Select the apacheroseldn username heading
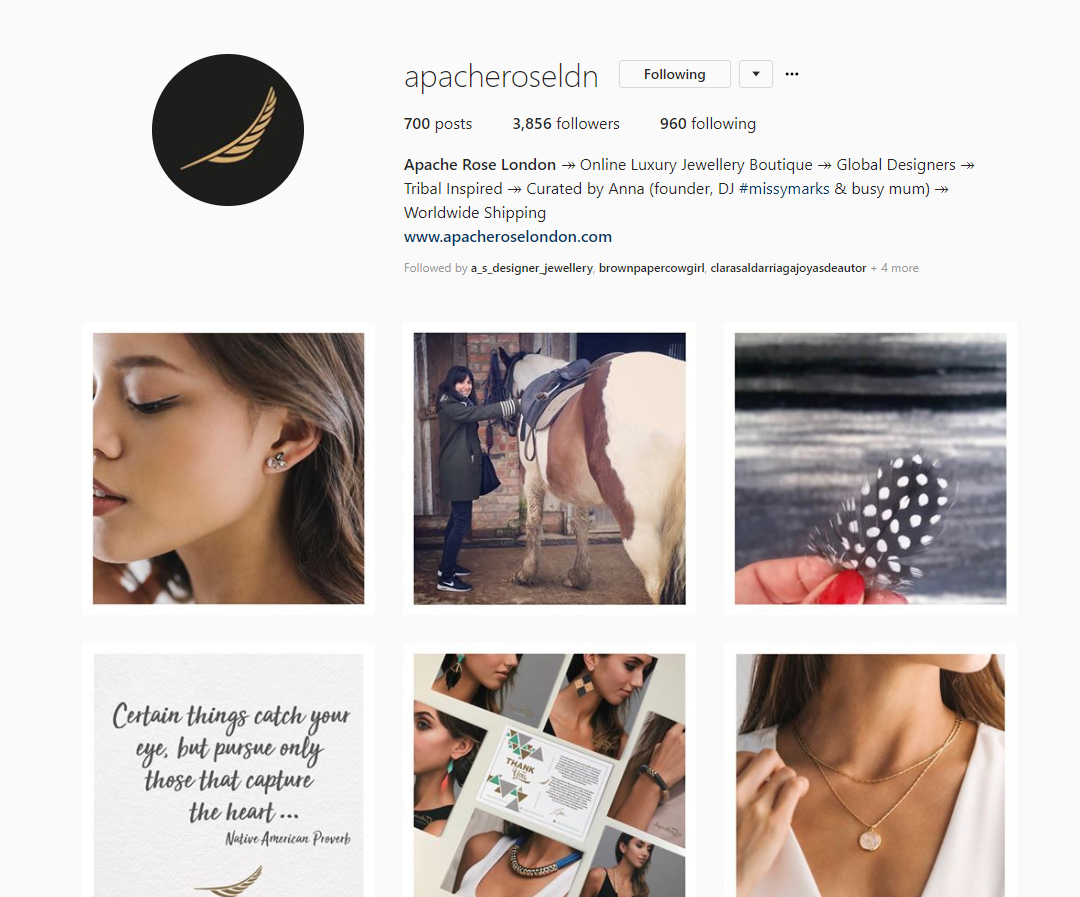 501,76
